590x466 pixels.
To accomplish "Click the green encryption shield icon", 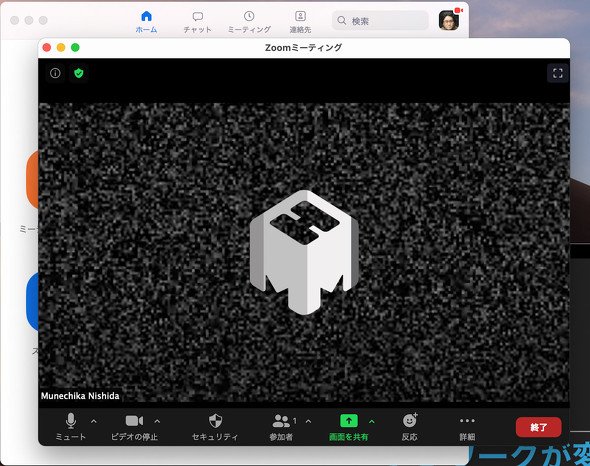I will (79, 73).
